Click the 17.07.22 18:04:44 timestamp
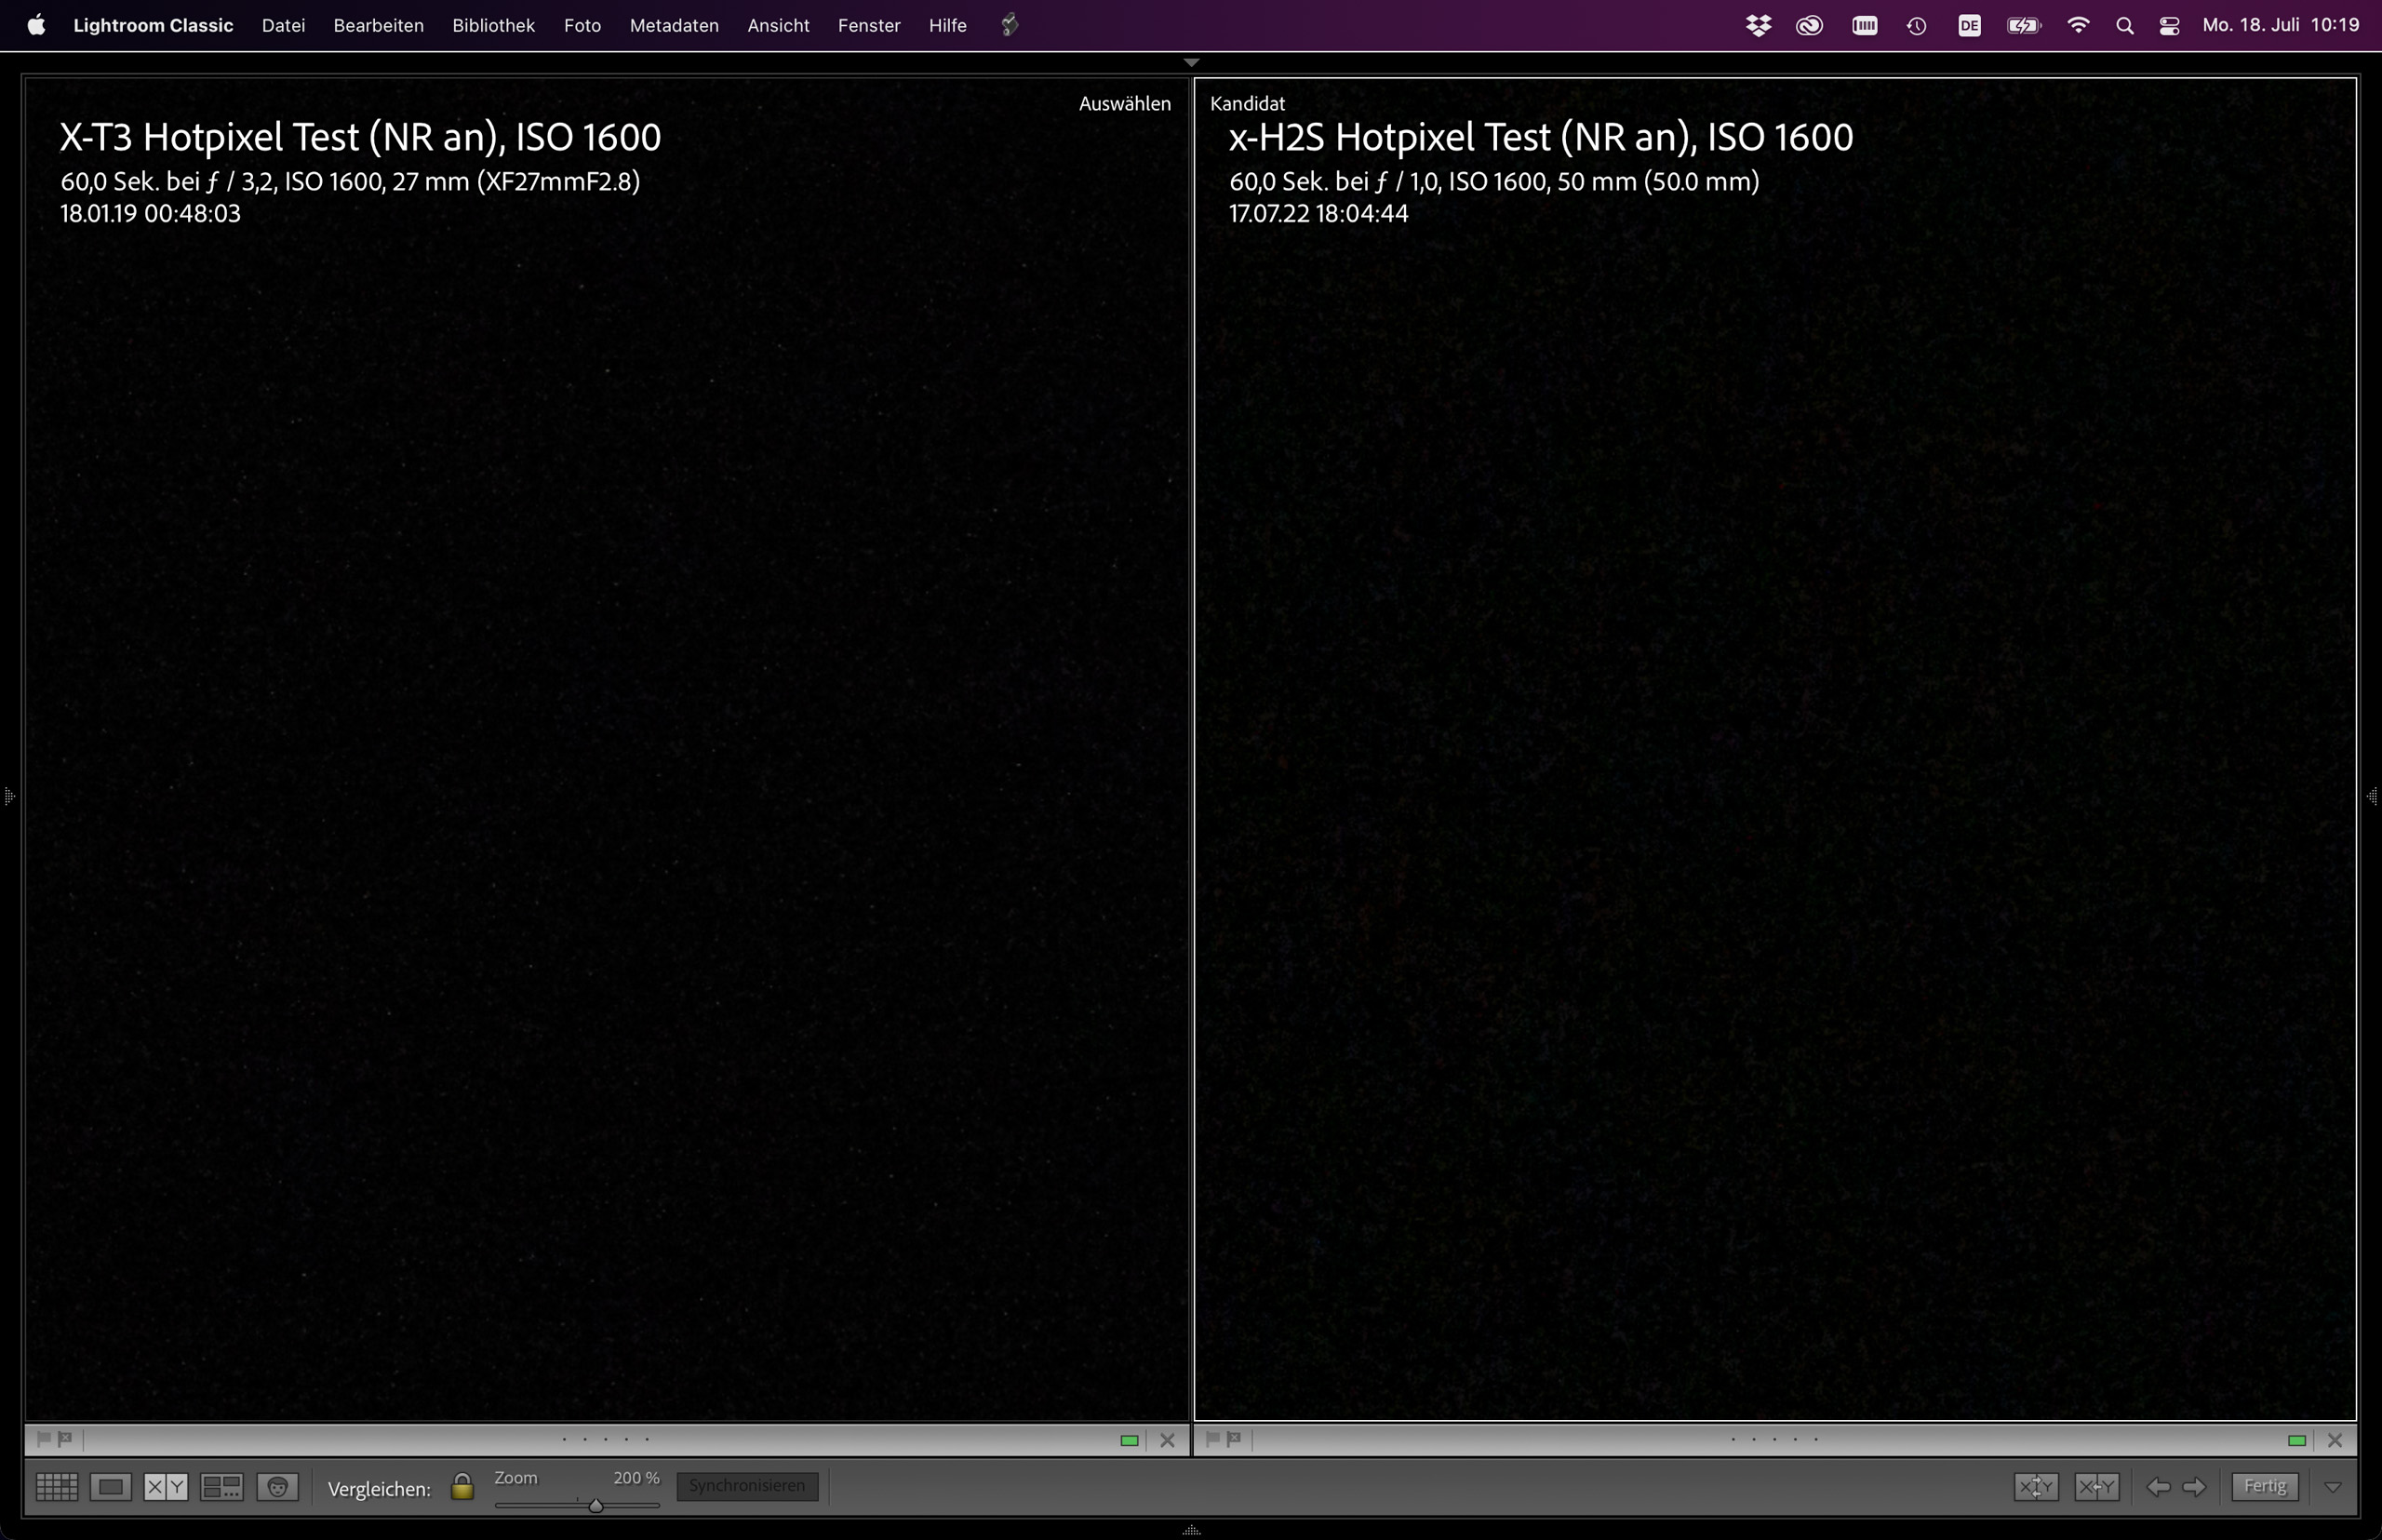Screen dimensions: 2382x1540 click(x=1318, y=213)
